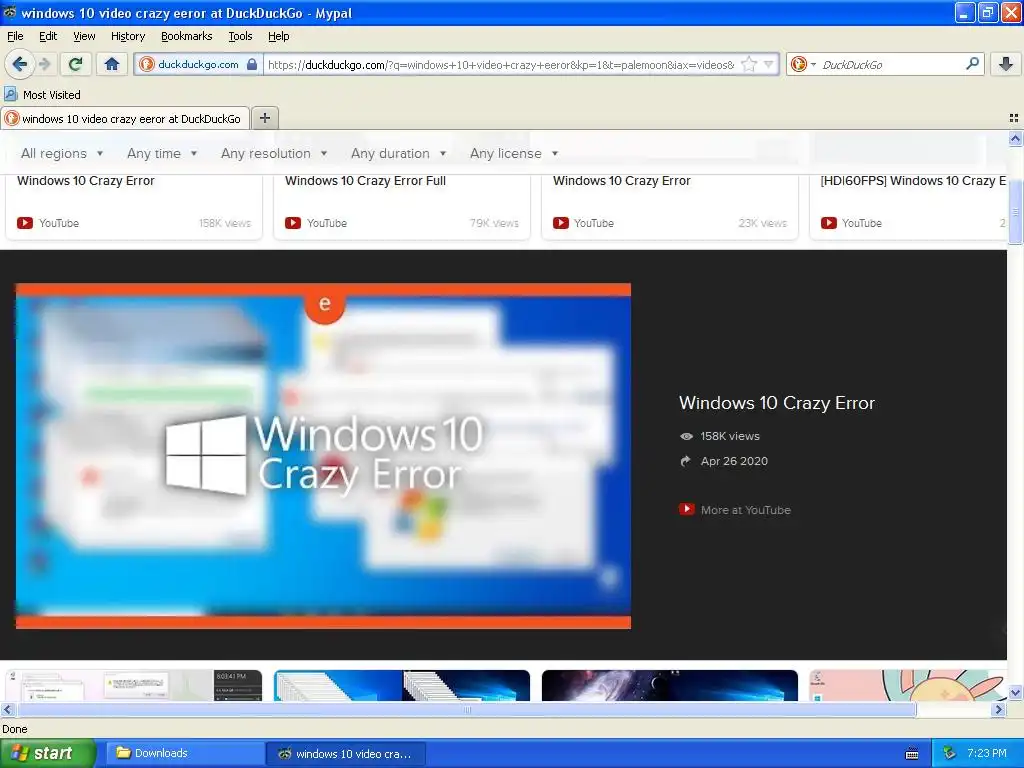Open the Tools menu
Image resolution: width=1024 pixels, height=768 pixels.
(x=240, y=36)
